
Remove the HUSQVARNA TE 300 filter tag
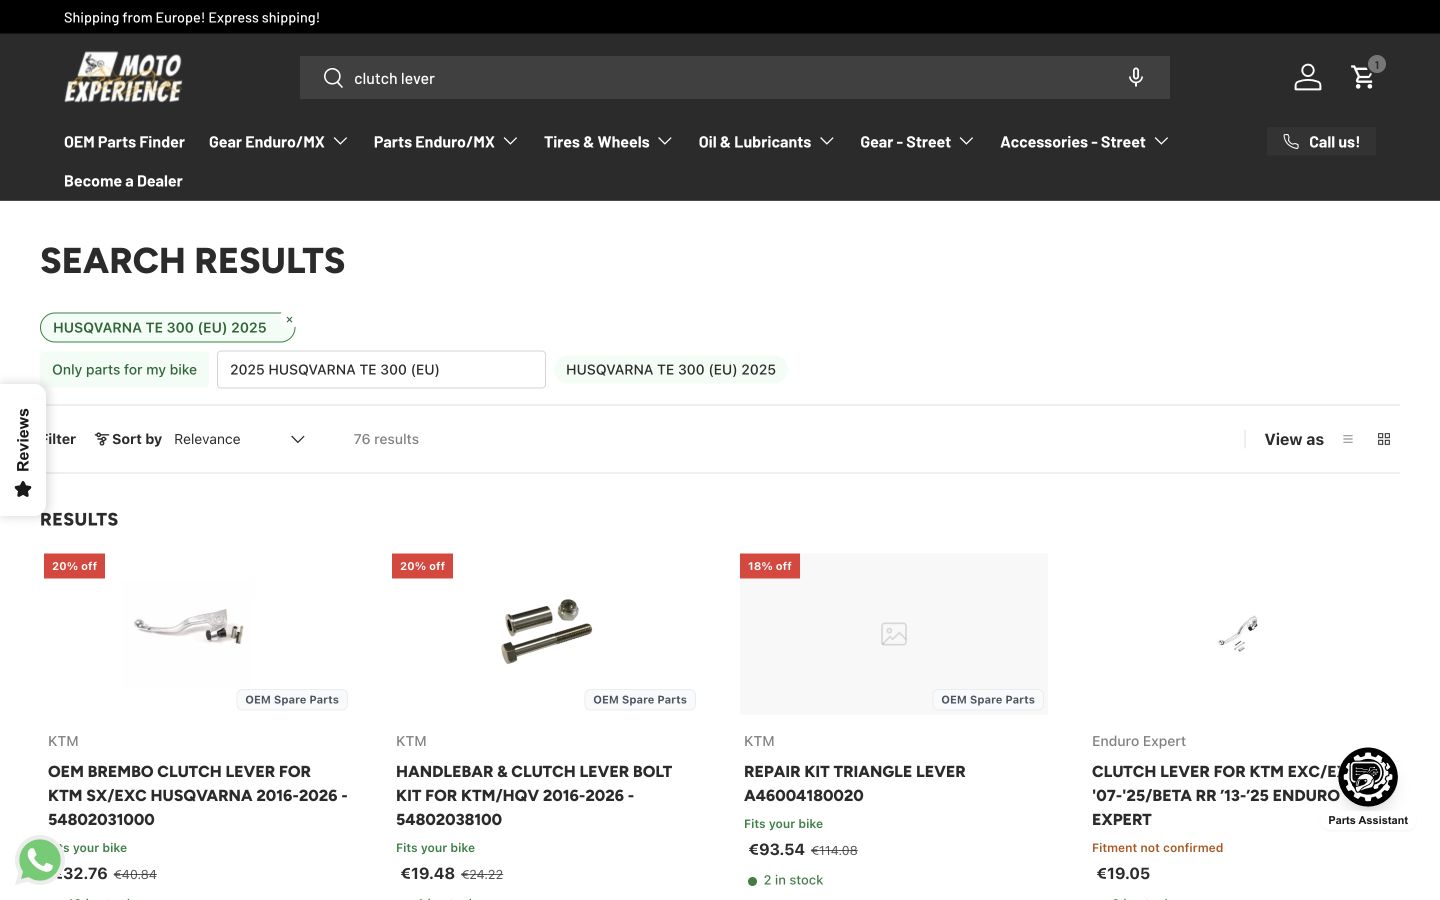(x=289, y=320)
